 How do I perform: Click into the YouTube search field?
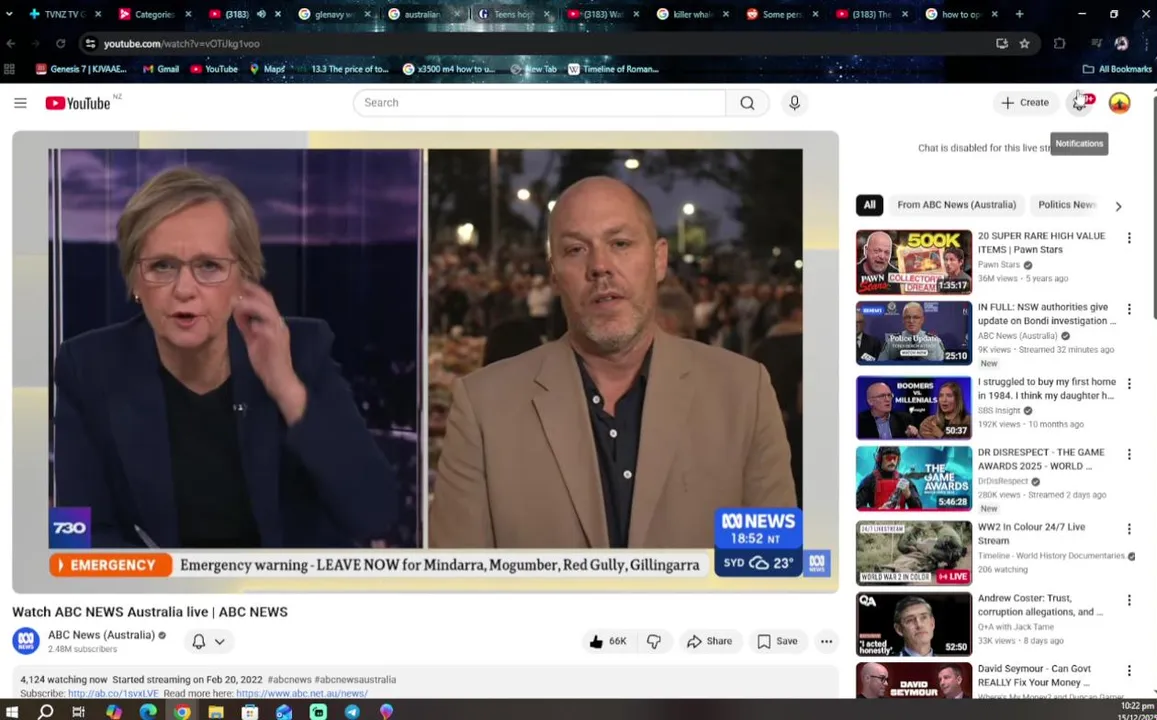pos(539,103)
